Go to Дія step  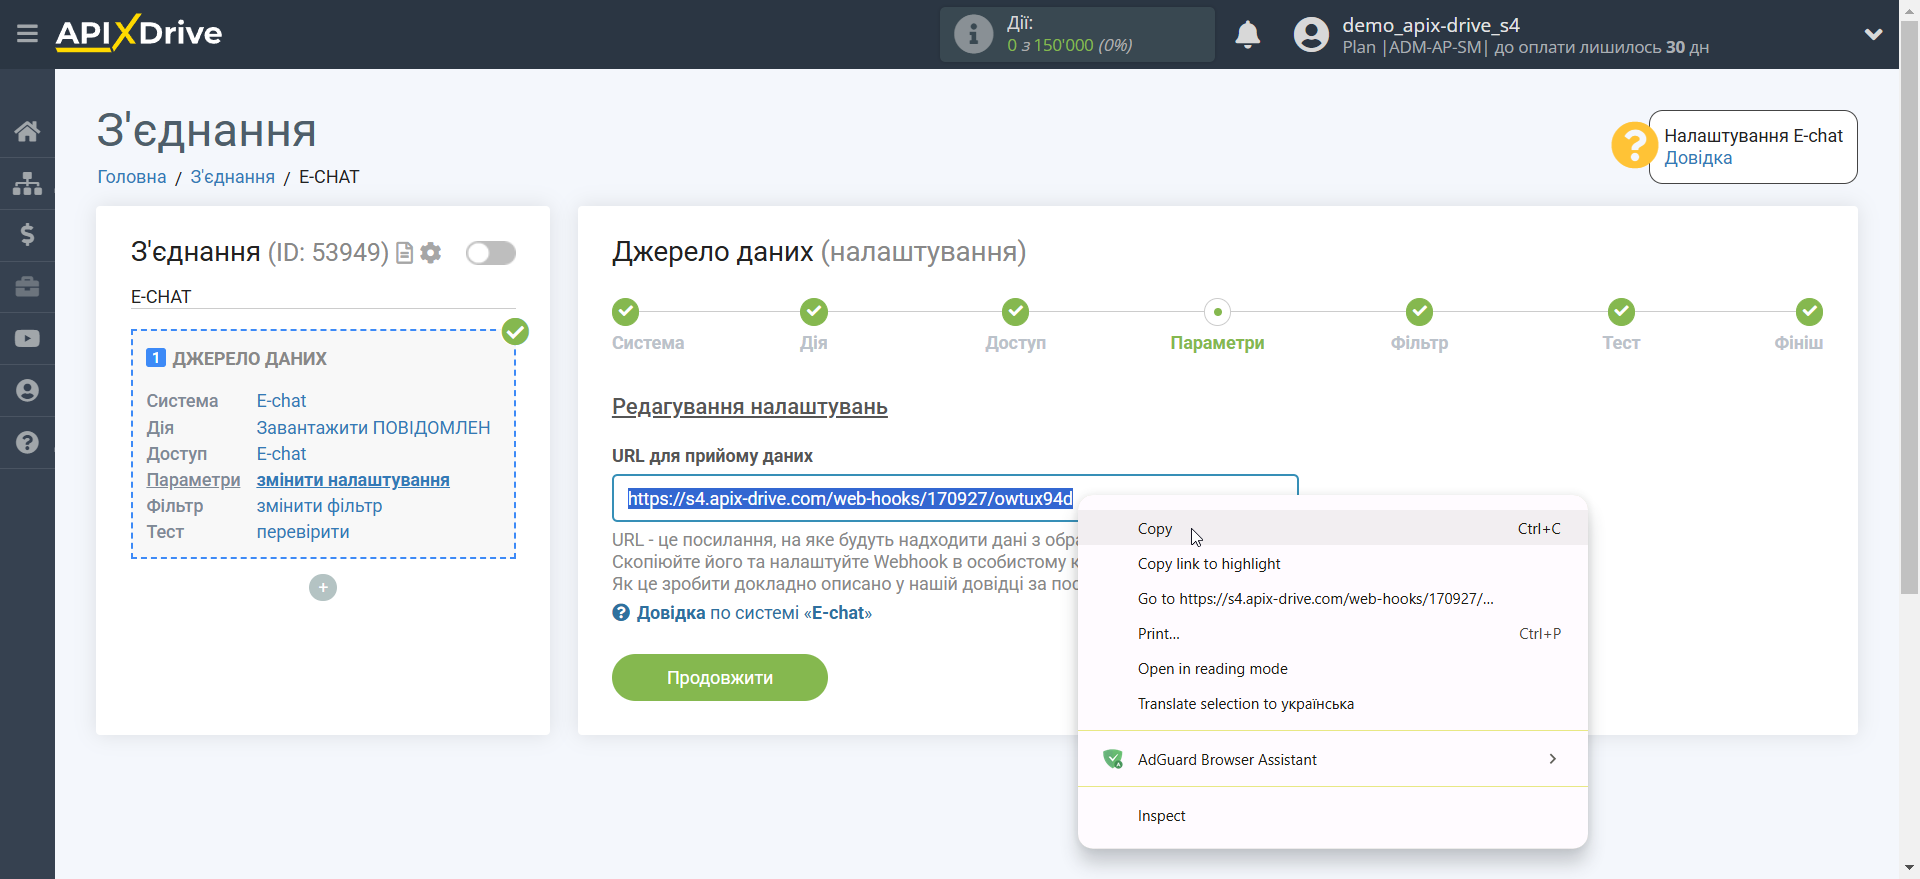814,312
